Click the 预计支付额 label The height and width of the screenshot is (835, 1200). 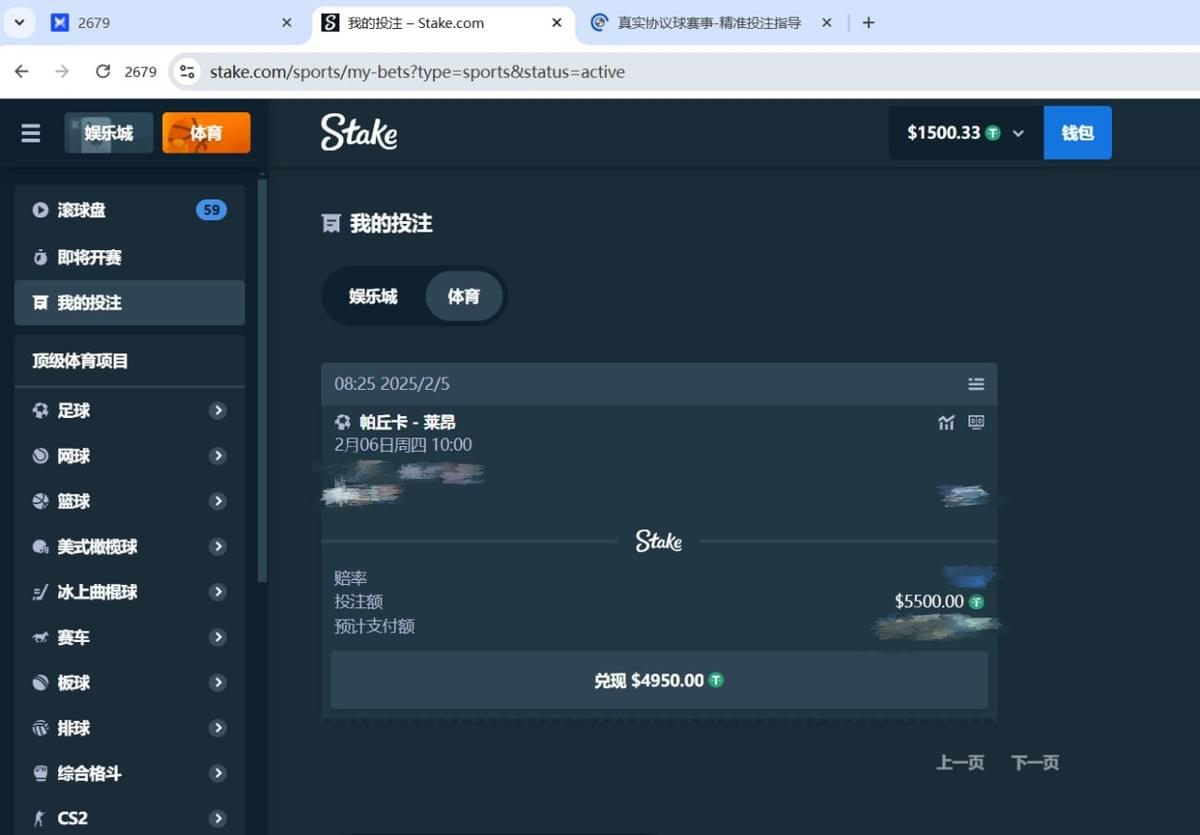pyautogui.click(x=374, y=627)
